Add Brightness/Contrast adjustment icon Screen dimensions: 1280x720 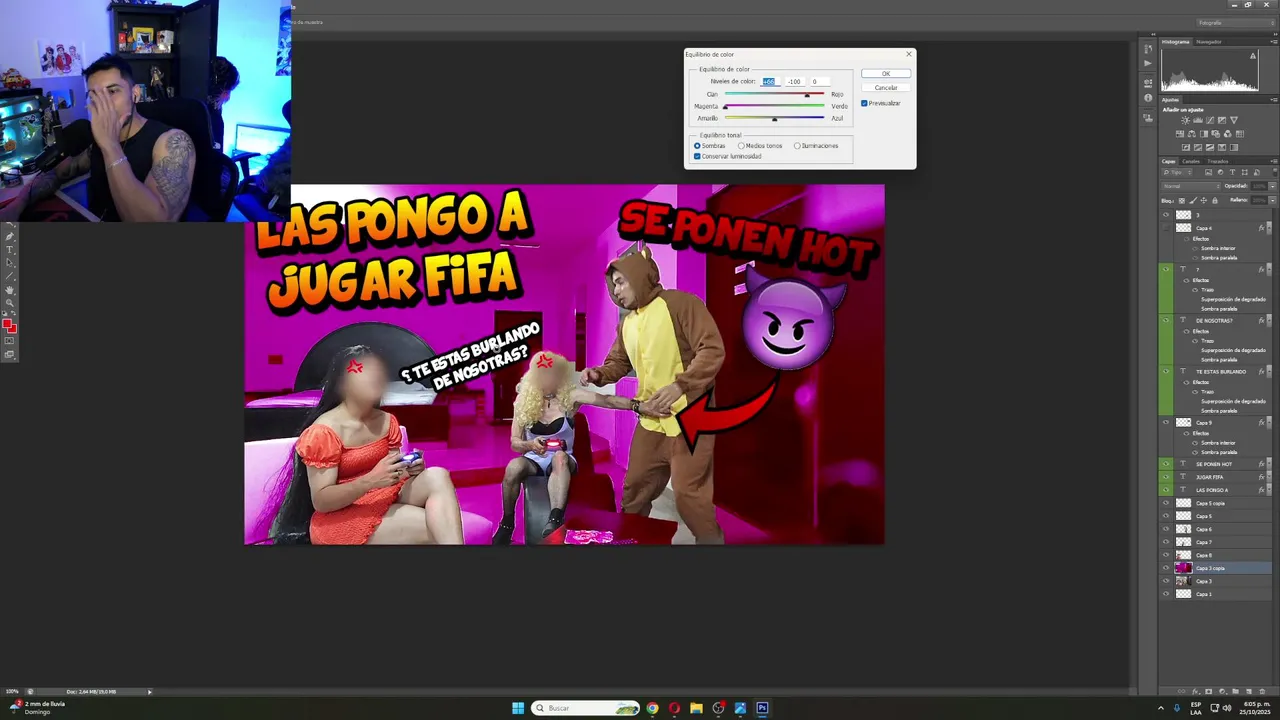[1185, 120]
